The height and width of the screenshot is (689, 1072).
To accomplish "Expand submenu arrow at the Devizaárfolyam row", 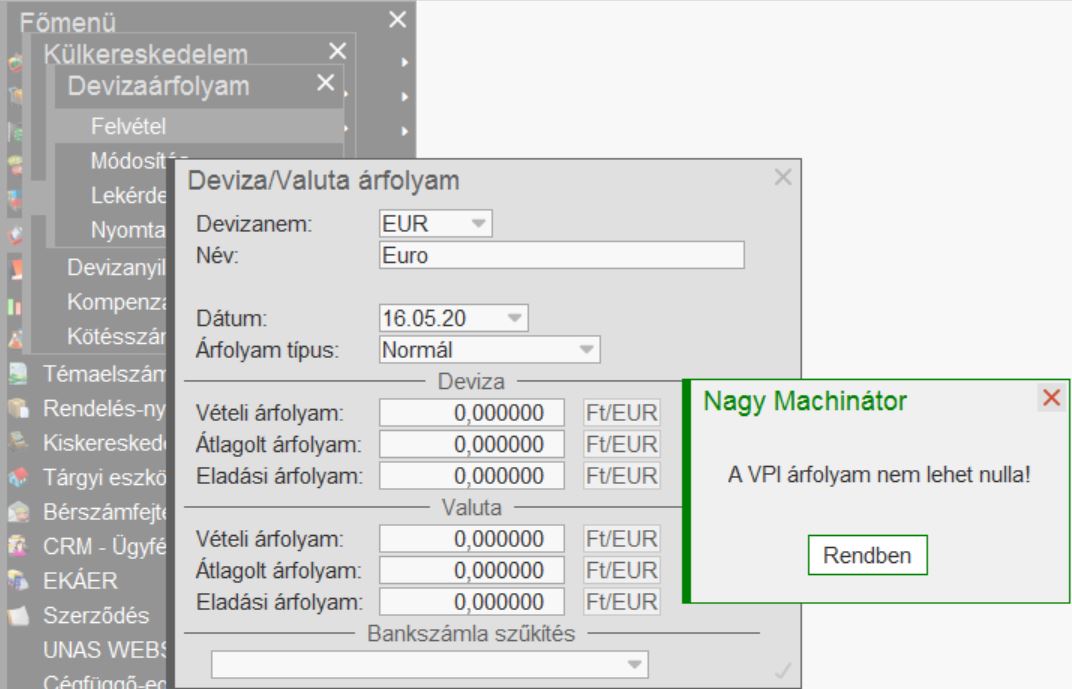I will click(x=405, y=96).
